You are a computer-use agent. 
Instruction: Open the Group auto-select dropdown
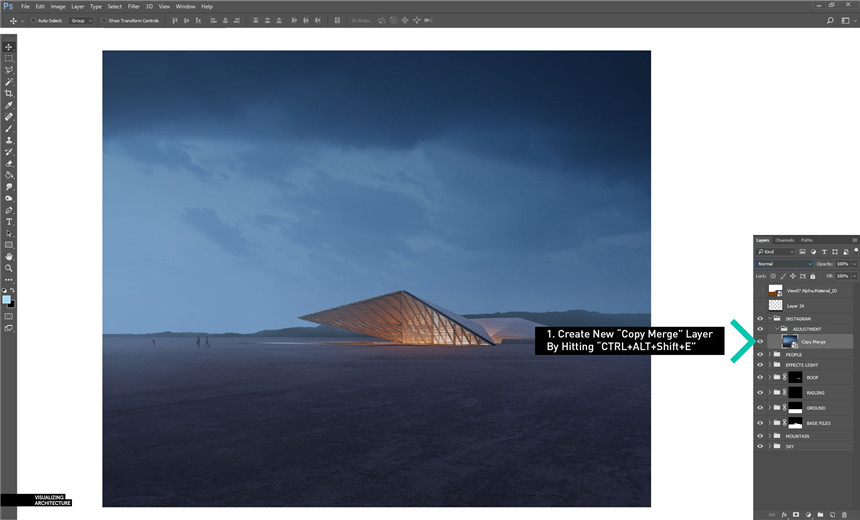(x=81, y=20)
